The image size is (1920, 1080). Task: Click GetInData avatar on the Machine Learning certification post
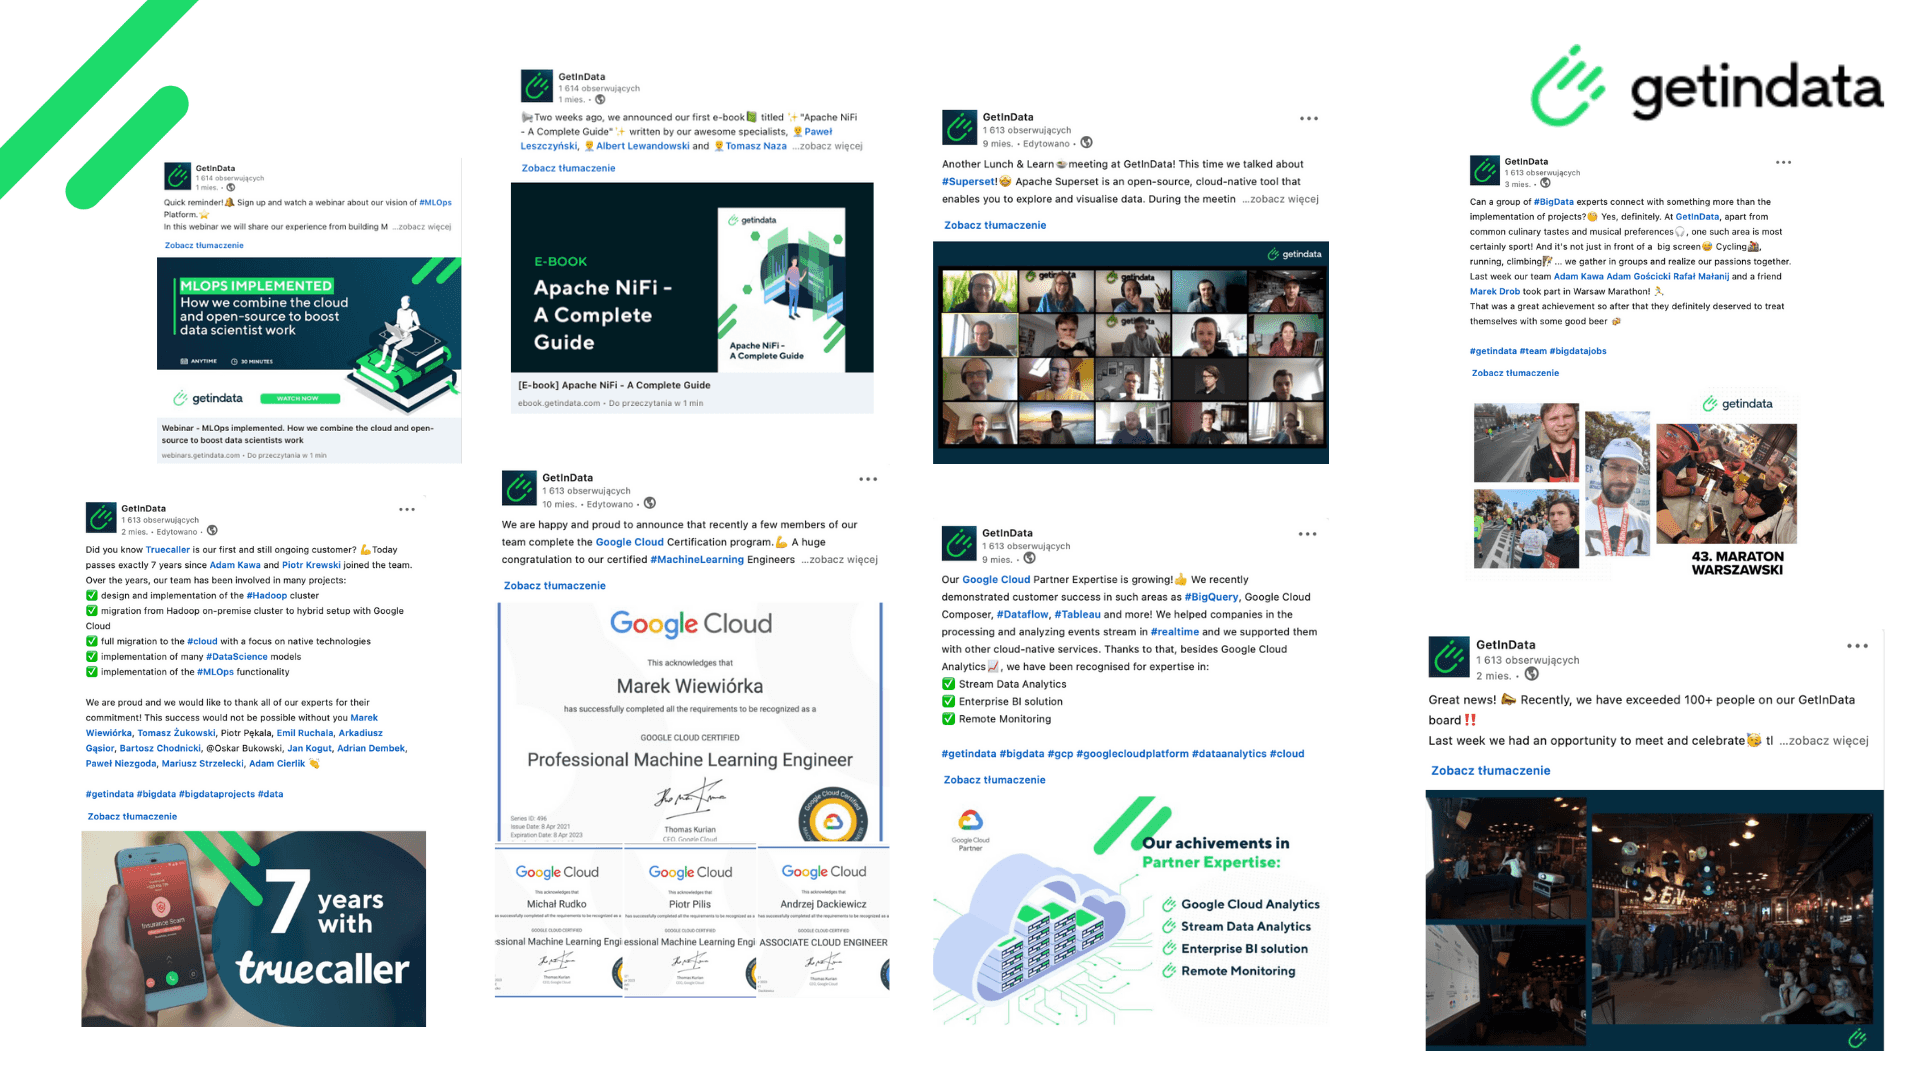(519, 488)
